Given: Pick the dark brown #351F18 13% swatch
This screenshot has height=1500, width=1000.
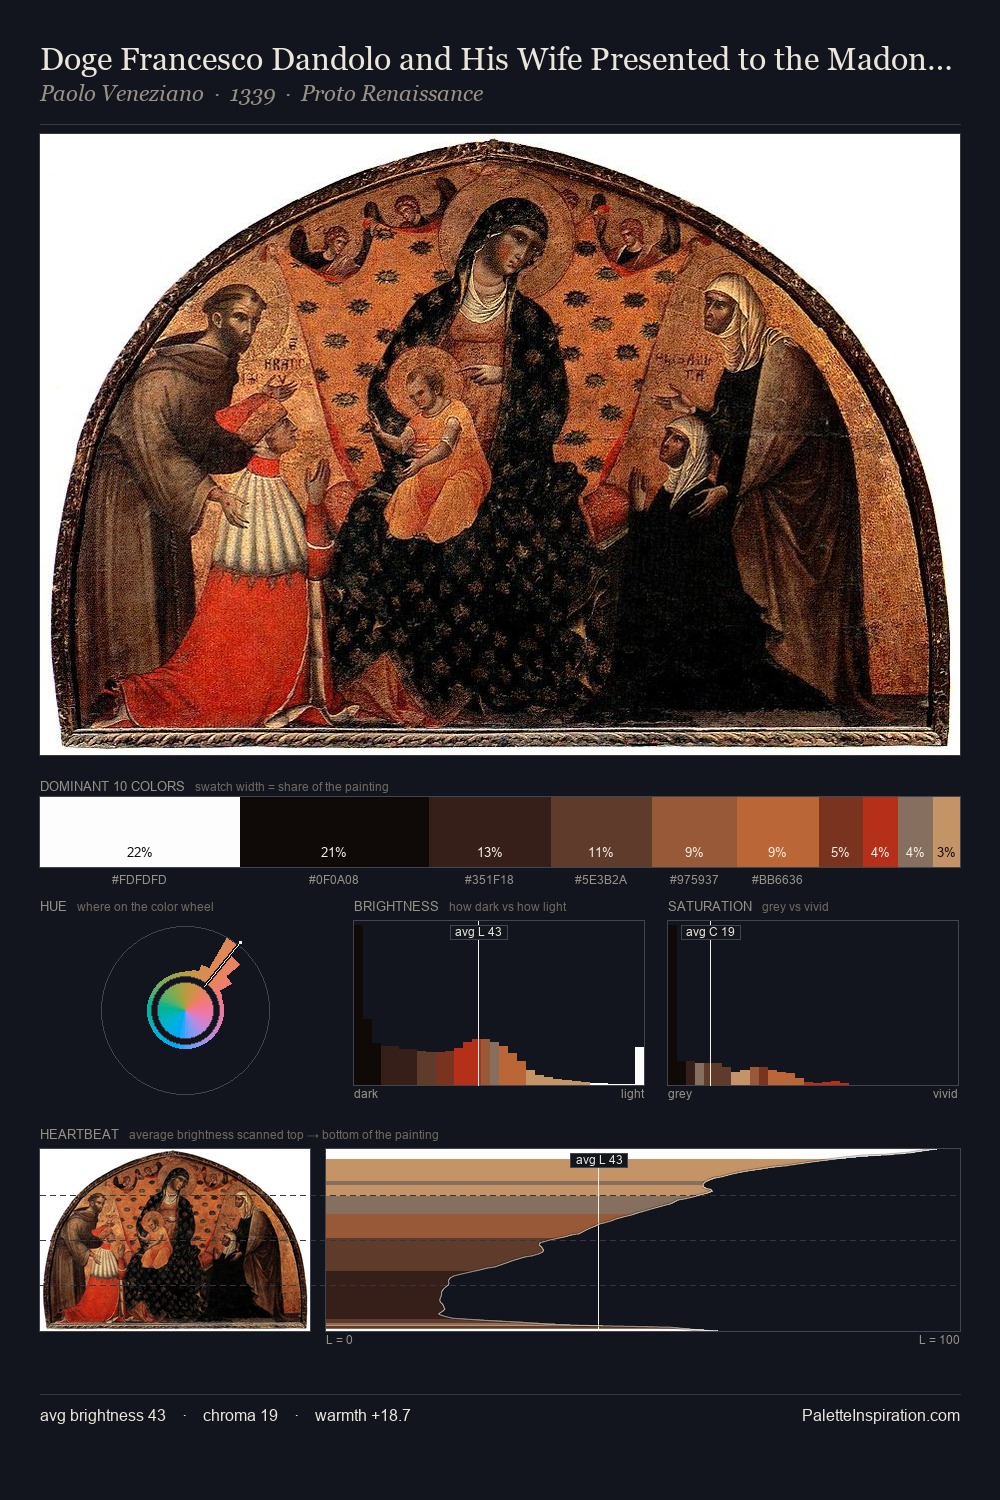Looking at the screenshot, I should (x=490, y=832).
